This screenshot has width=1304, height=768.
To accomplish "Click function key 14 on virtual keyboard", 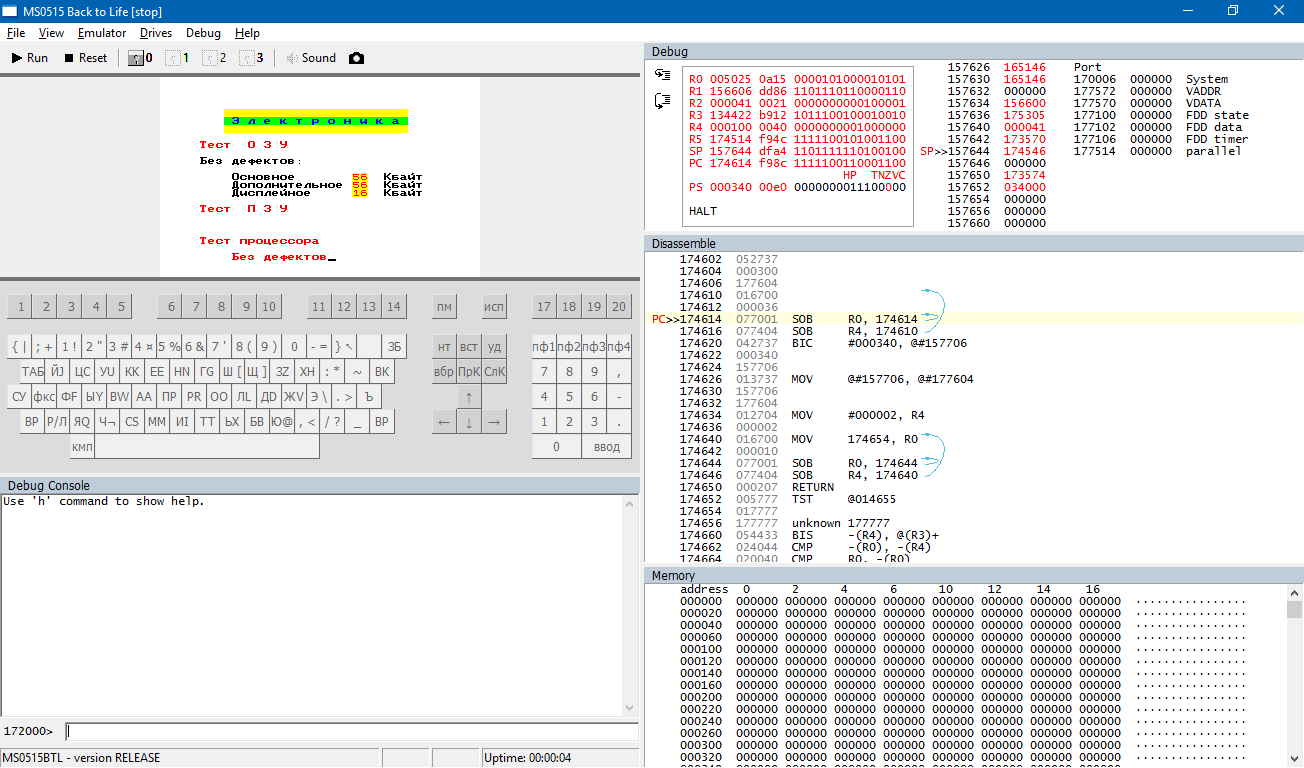I will tap(394, 306).
